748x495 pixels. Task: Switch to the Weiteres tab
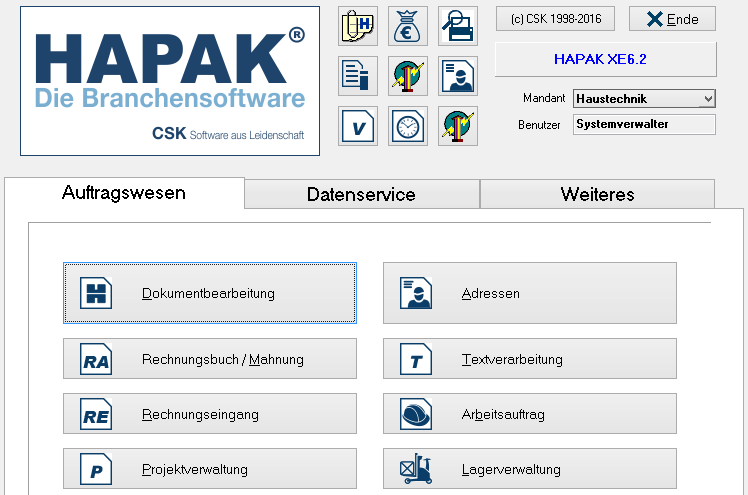point(597,194)
